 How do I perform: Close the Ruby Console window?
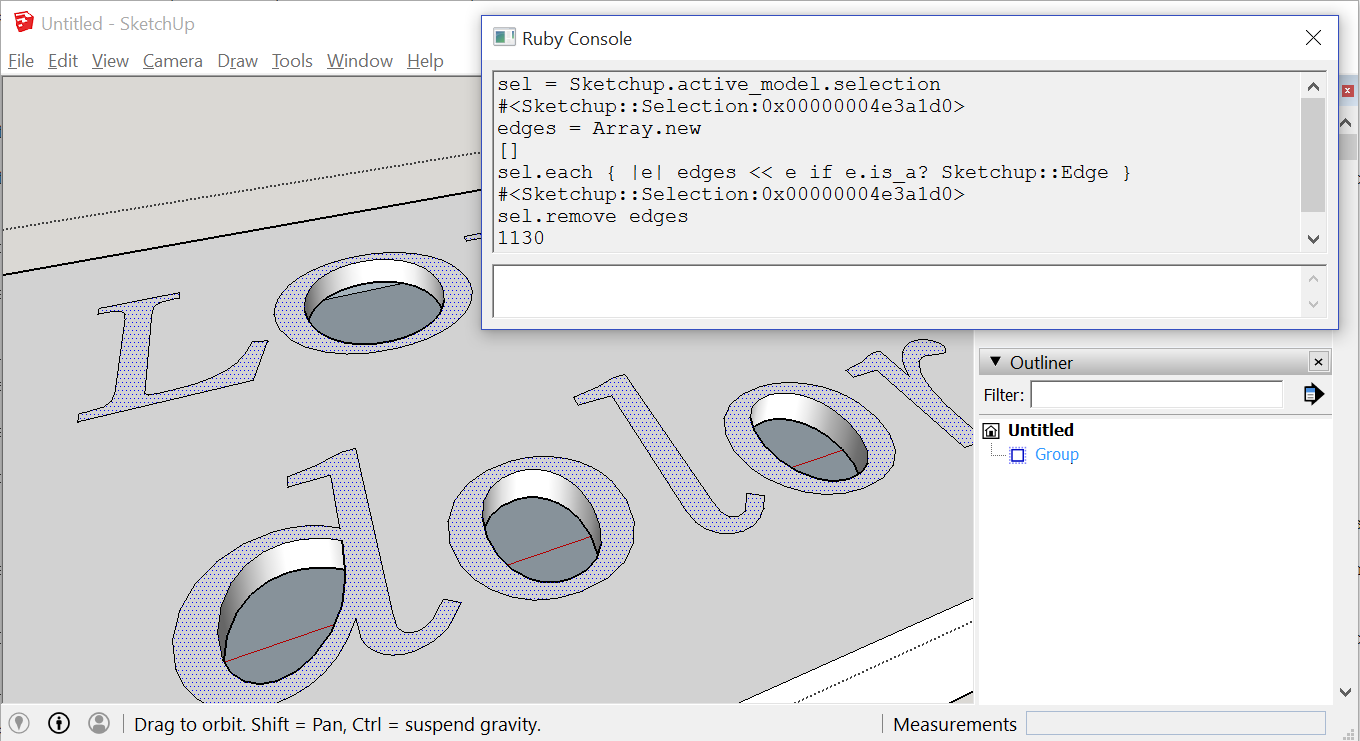(1313, 38)
